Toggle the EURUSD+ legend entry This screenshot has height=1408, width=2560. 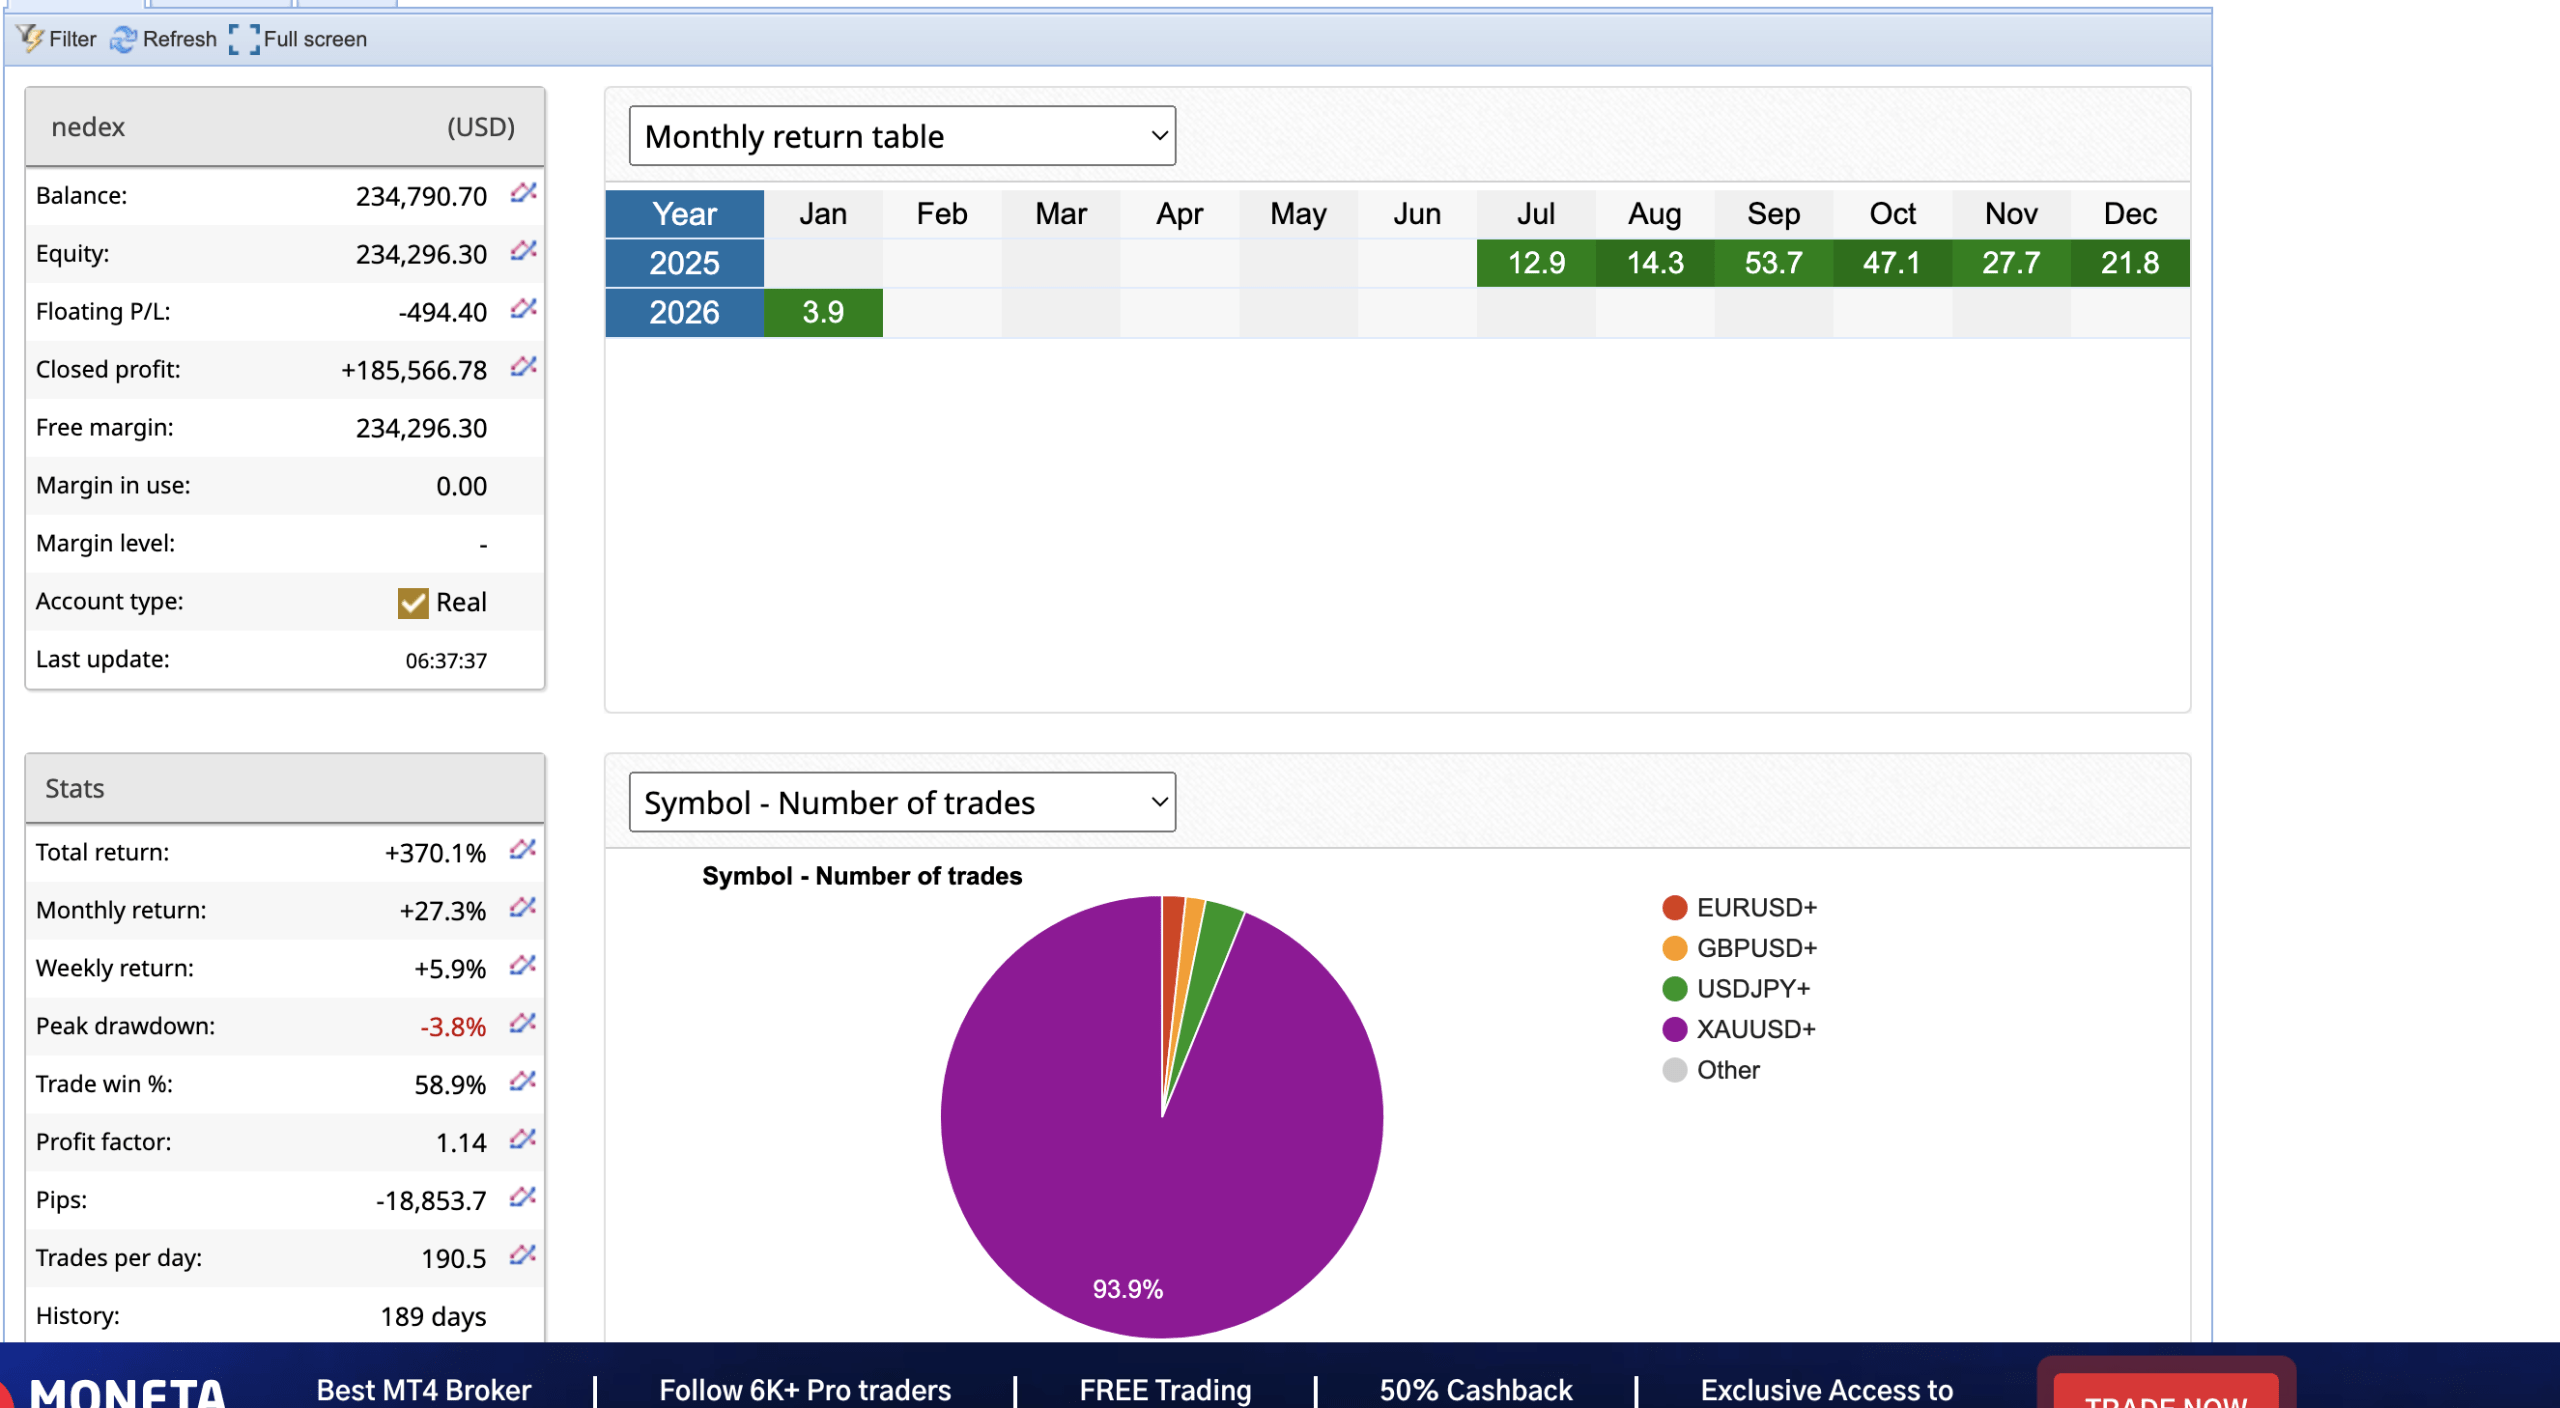[x=1755, y=908]
